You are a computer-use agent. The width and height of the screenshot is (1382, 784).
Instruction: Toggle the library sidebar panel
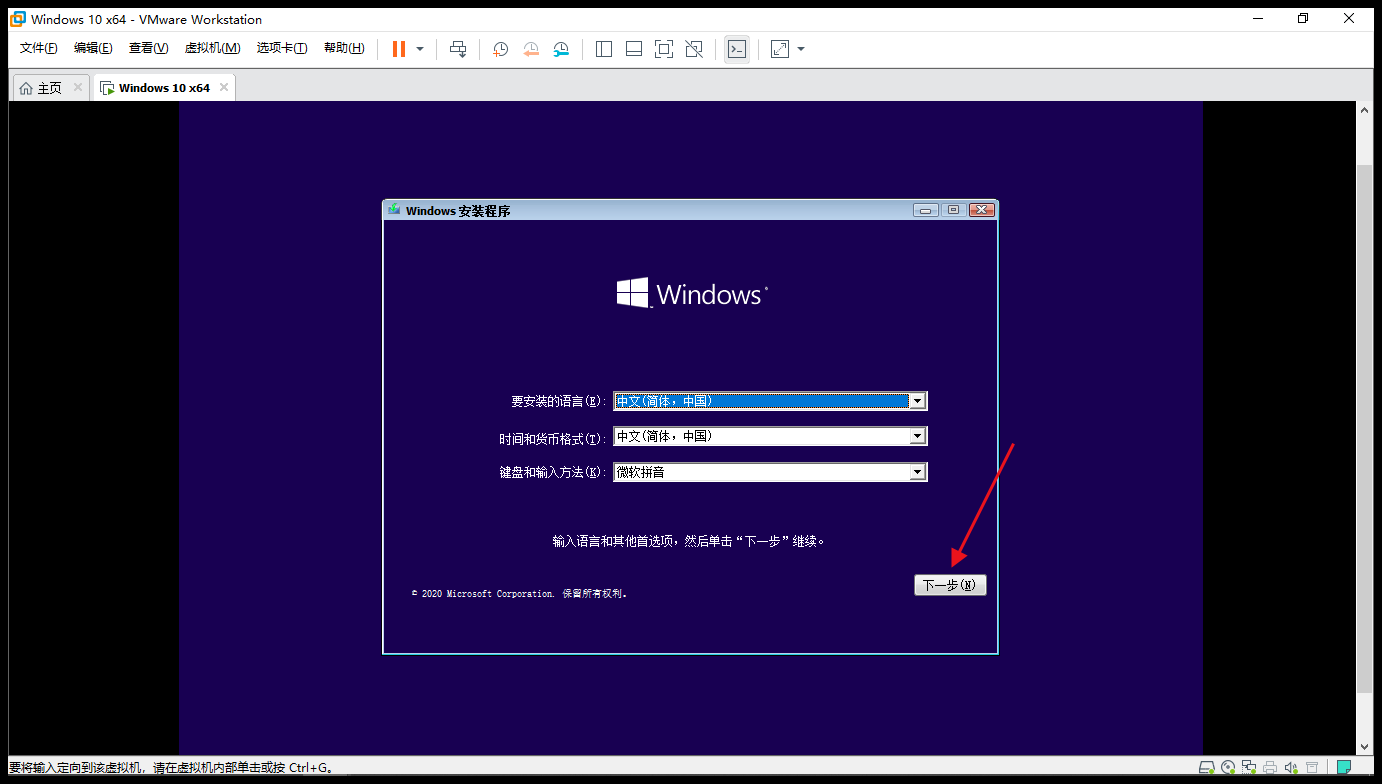[x=604, y=49]
